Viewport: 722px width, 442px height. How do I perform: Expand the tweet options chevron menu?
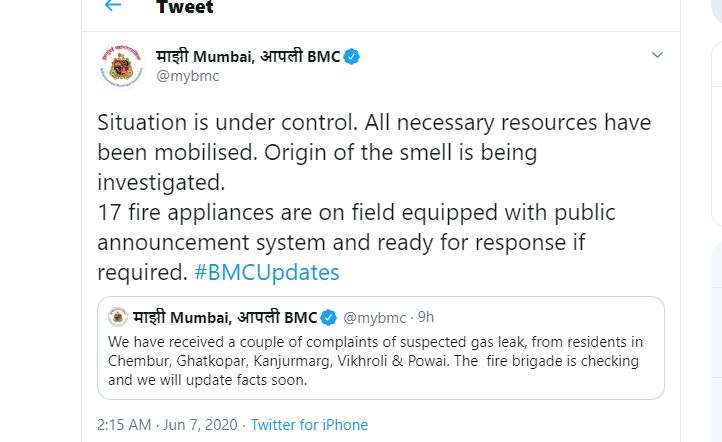click(657, 55)
